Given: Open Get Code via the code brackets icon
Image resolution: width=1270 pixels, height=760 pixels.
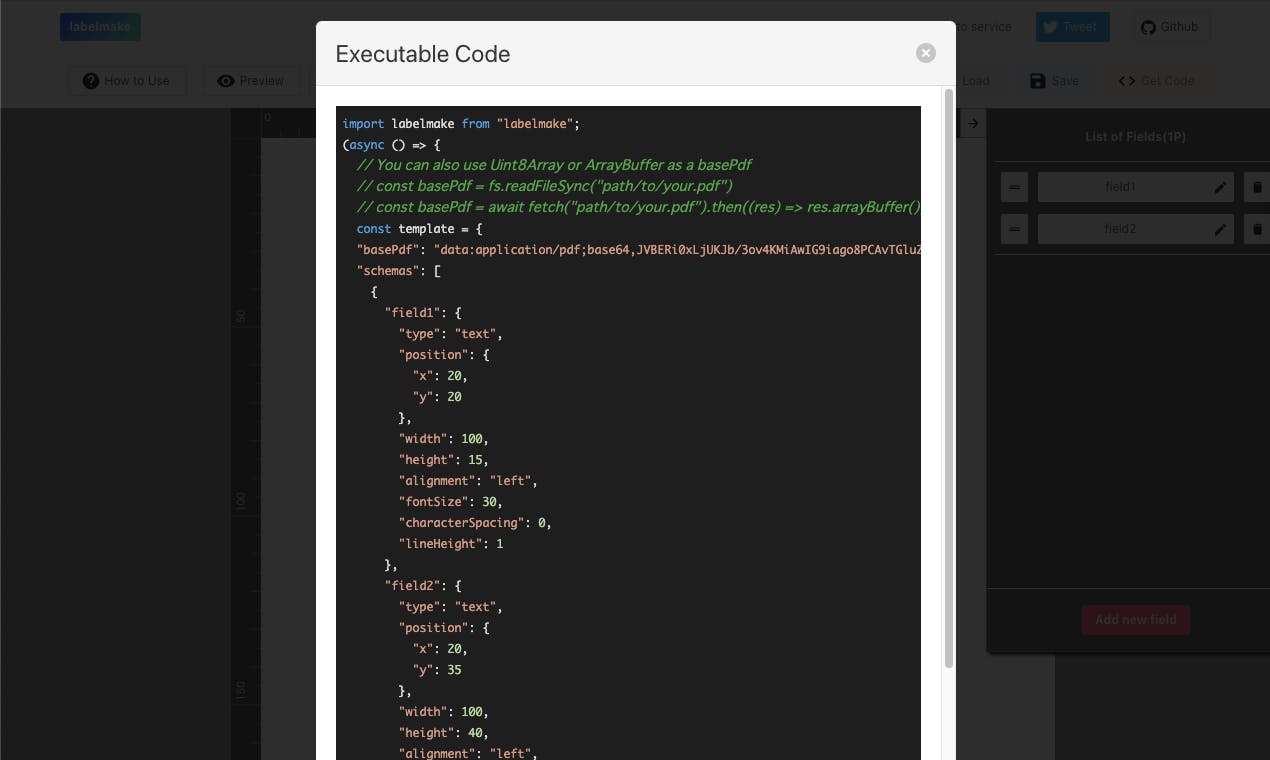Looking at the screenshot, I should pyautogui.click(x=1128, y=81).
